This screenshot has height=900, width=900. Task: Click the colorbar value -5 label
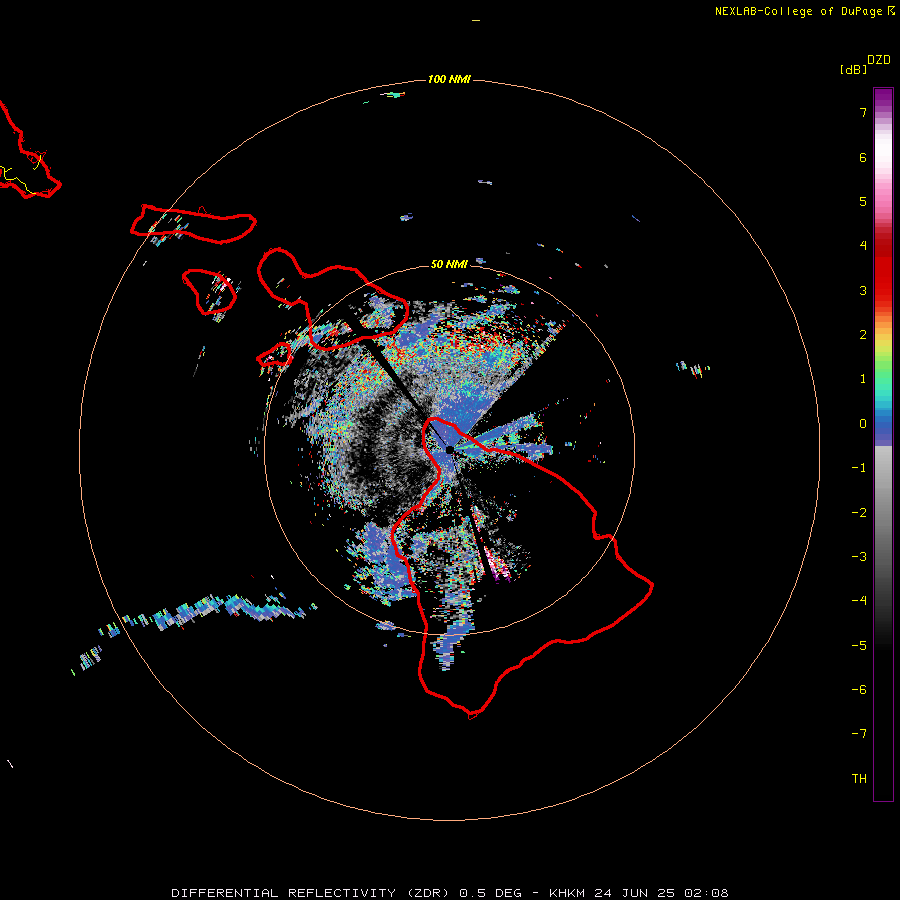click(859, 646)
